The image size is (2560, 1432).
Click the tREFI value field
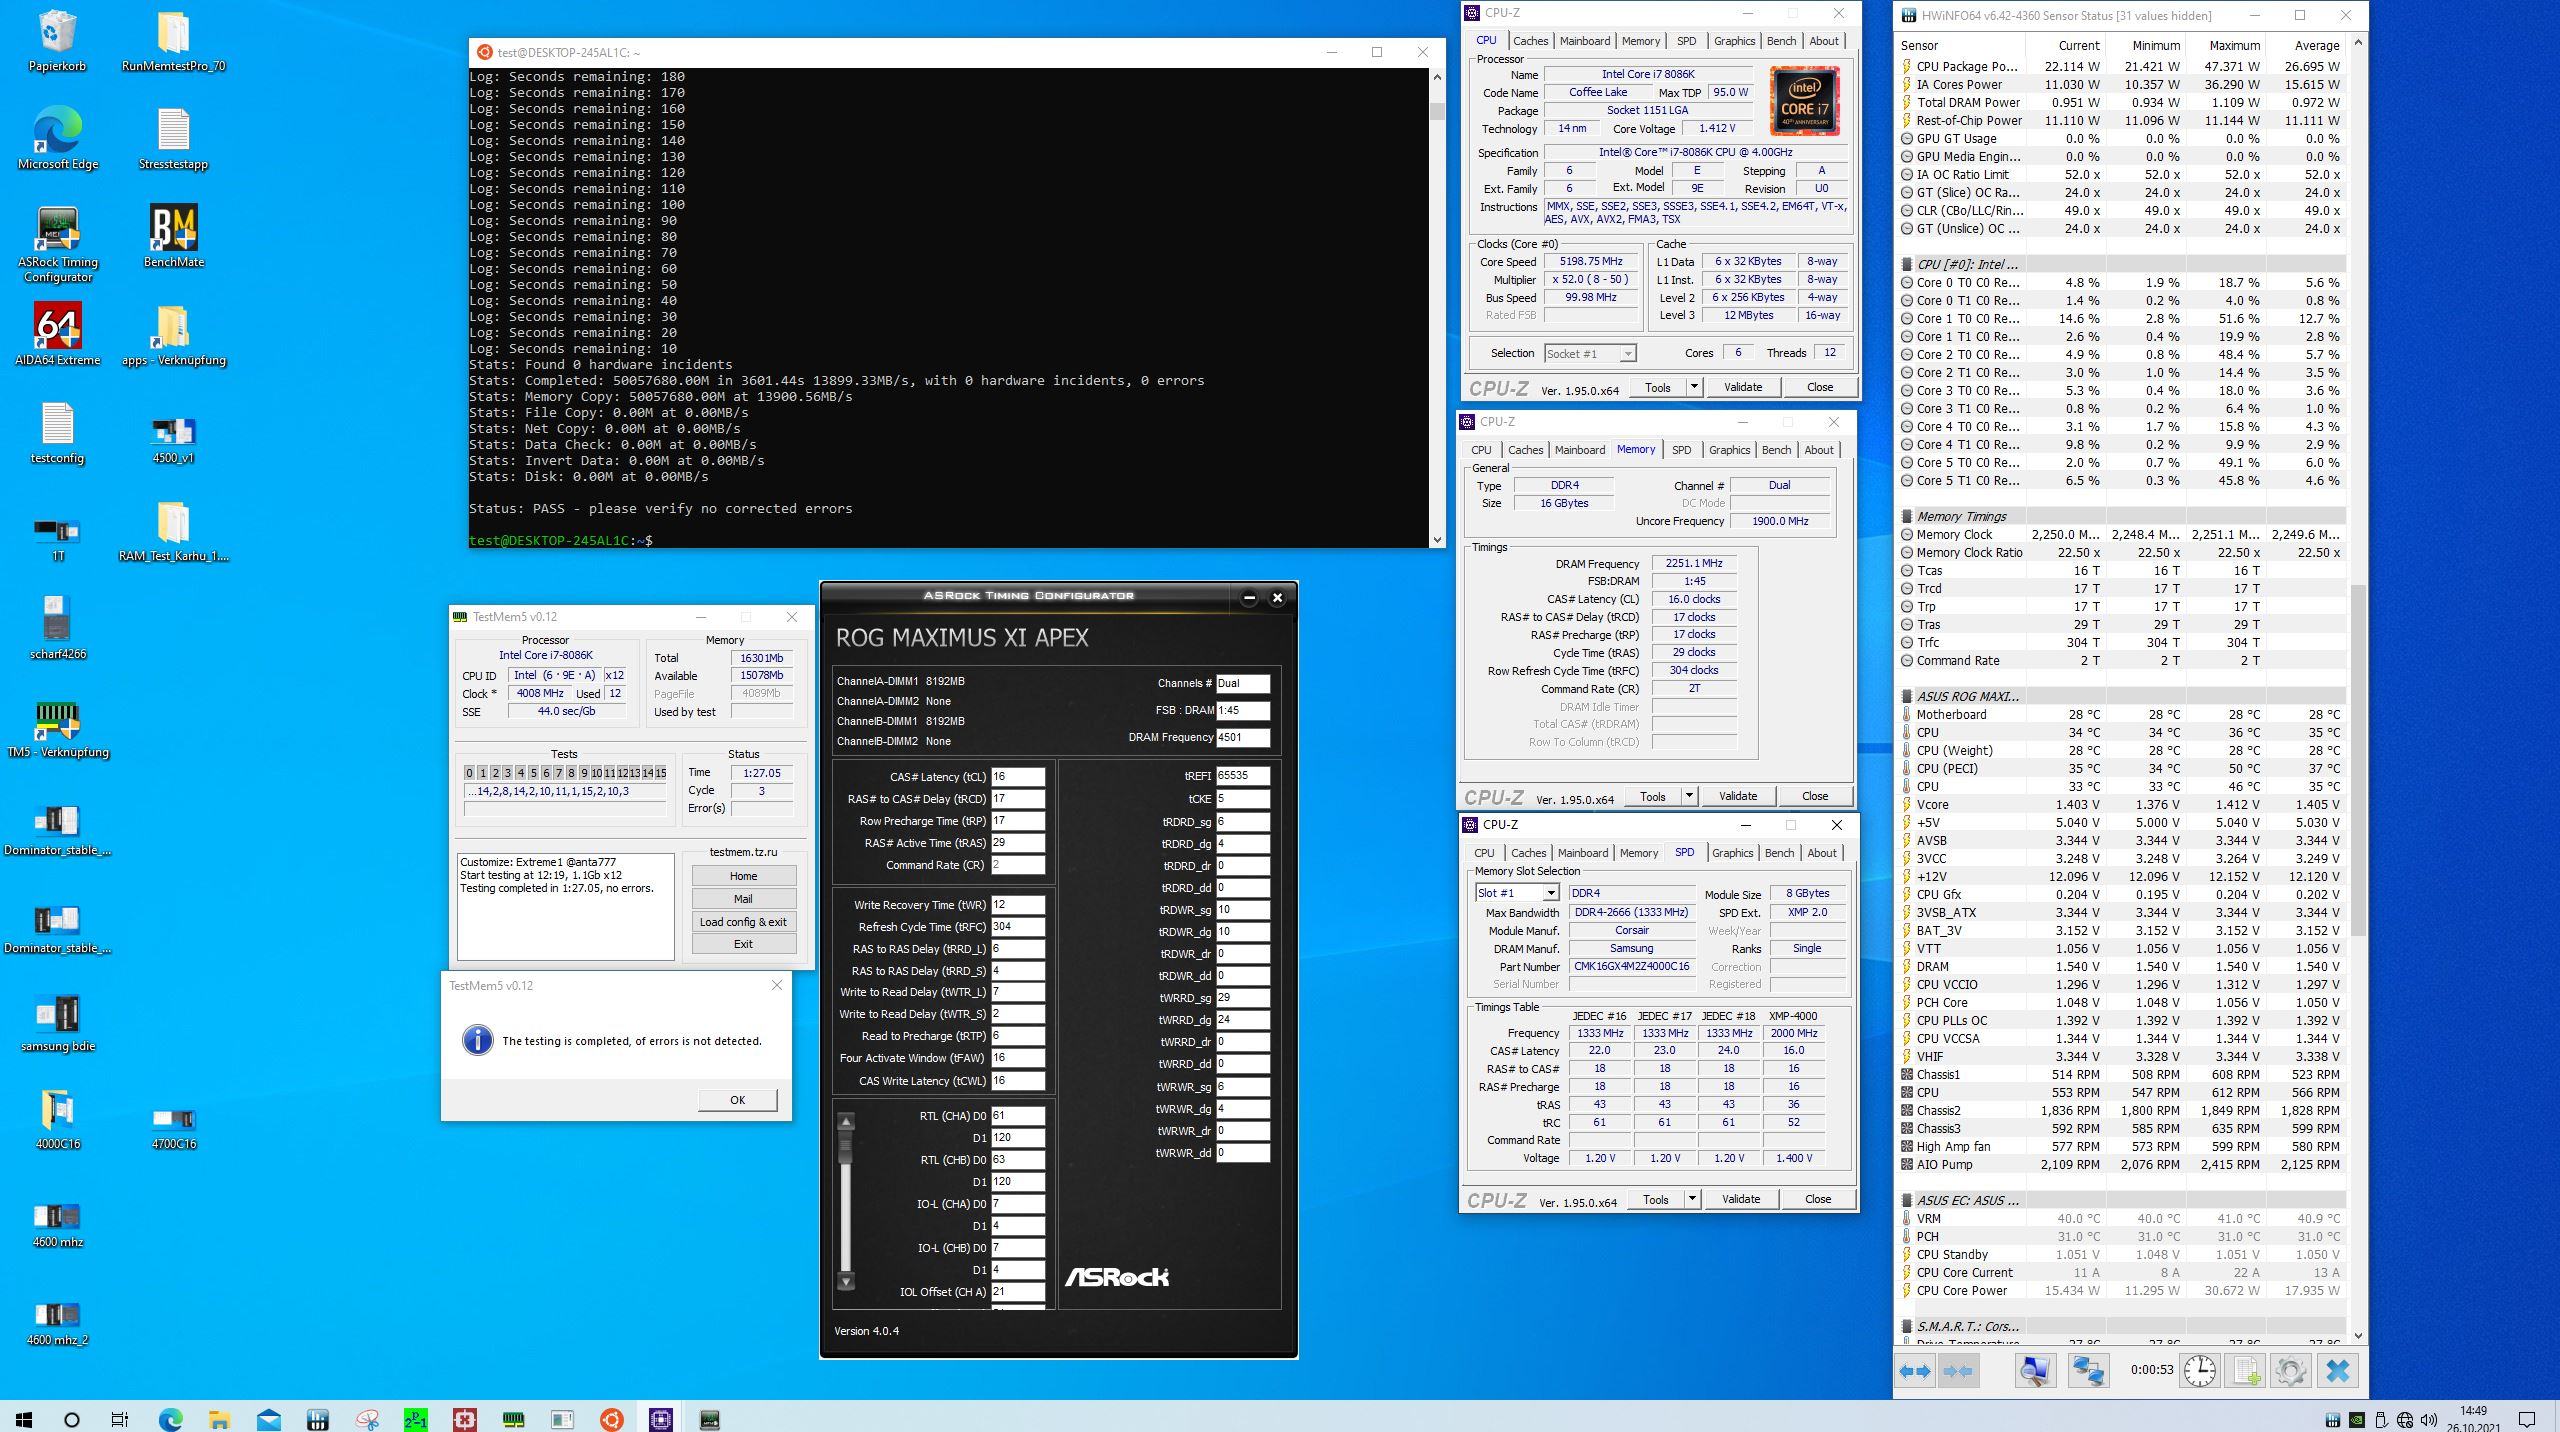(x=1242, y=776)
